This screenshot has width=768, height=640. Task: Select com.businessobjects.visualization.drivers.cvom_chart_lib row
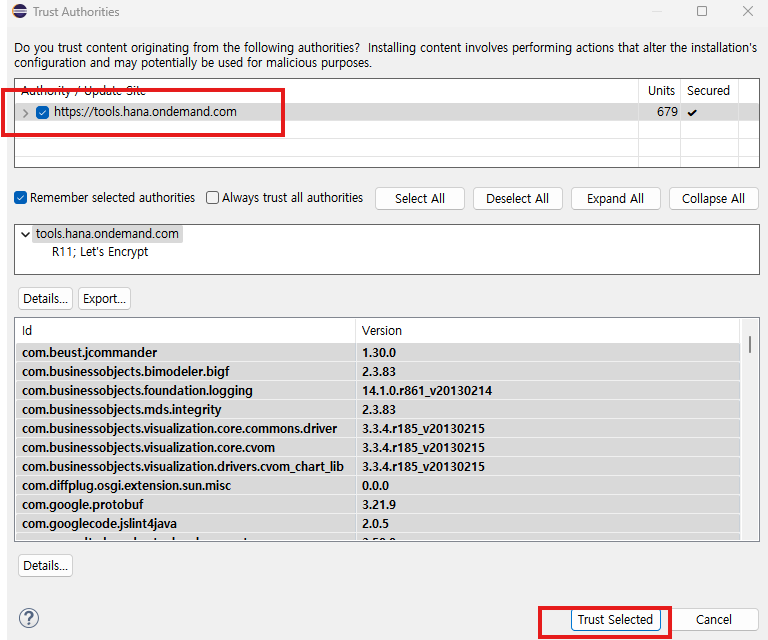(x=378, y=467)
